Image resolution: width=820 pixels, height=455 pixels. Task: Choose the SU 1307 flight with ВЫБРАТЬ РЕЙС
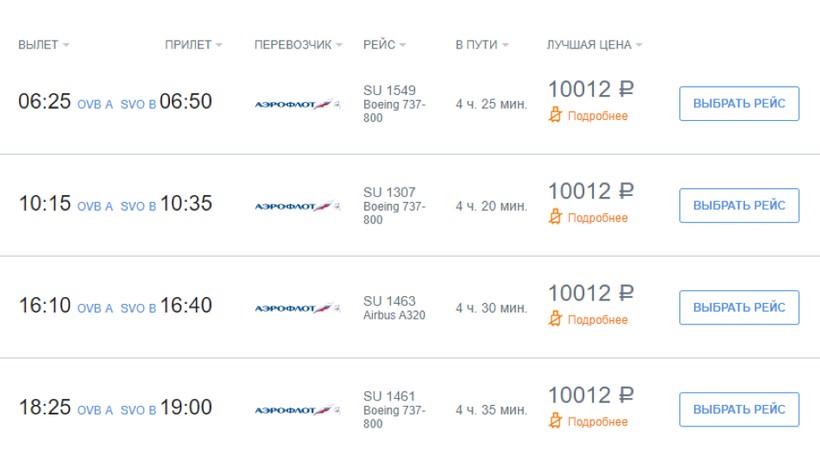tap(739, 205)
